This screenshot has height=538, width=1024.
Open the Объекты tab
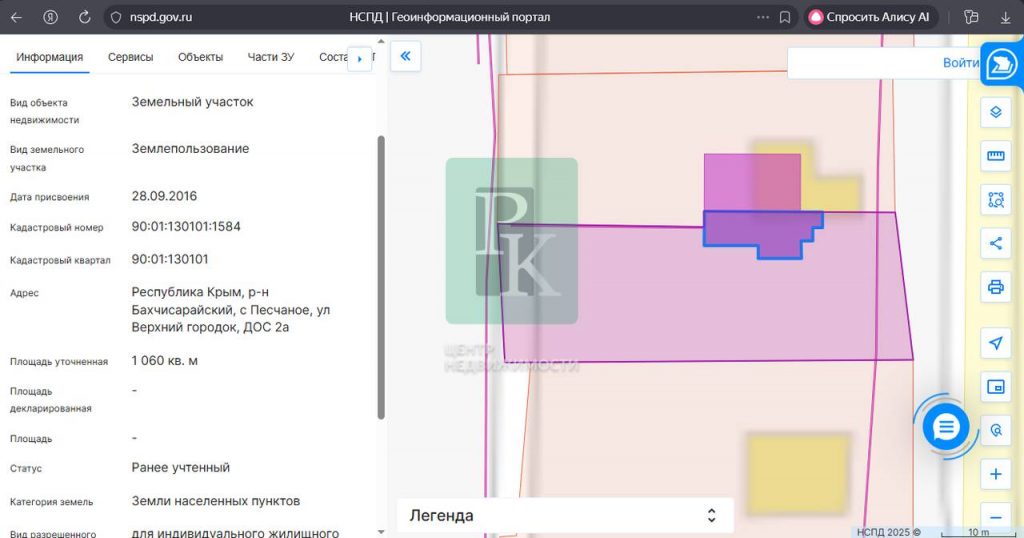pos(200,57)
